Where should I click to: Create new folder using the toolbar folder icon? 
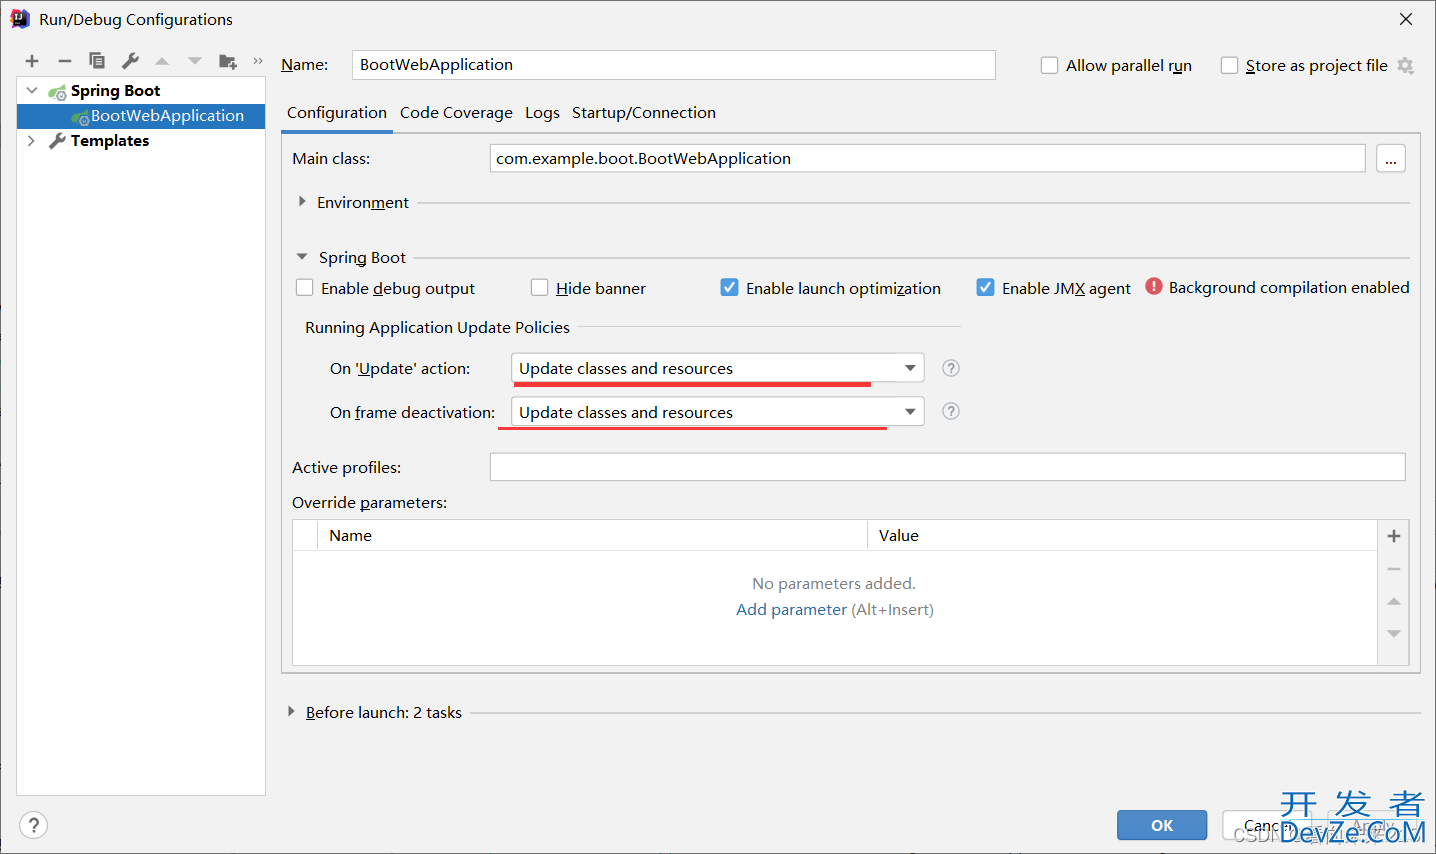click(228, 61)
